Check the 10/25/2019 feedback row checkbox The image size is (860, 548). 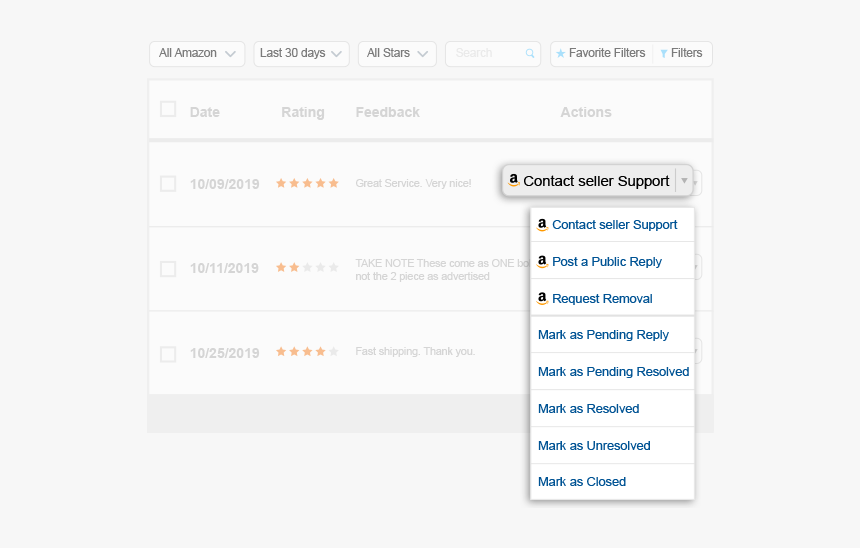click(x=168, y=354)
